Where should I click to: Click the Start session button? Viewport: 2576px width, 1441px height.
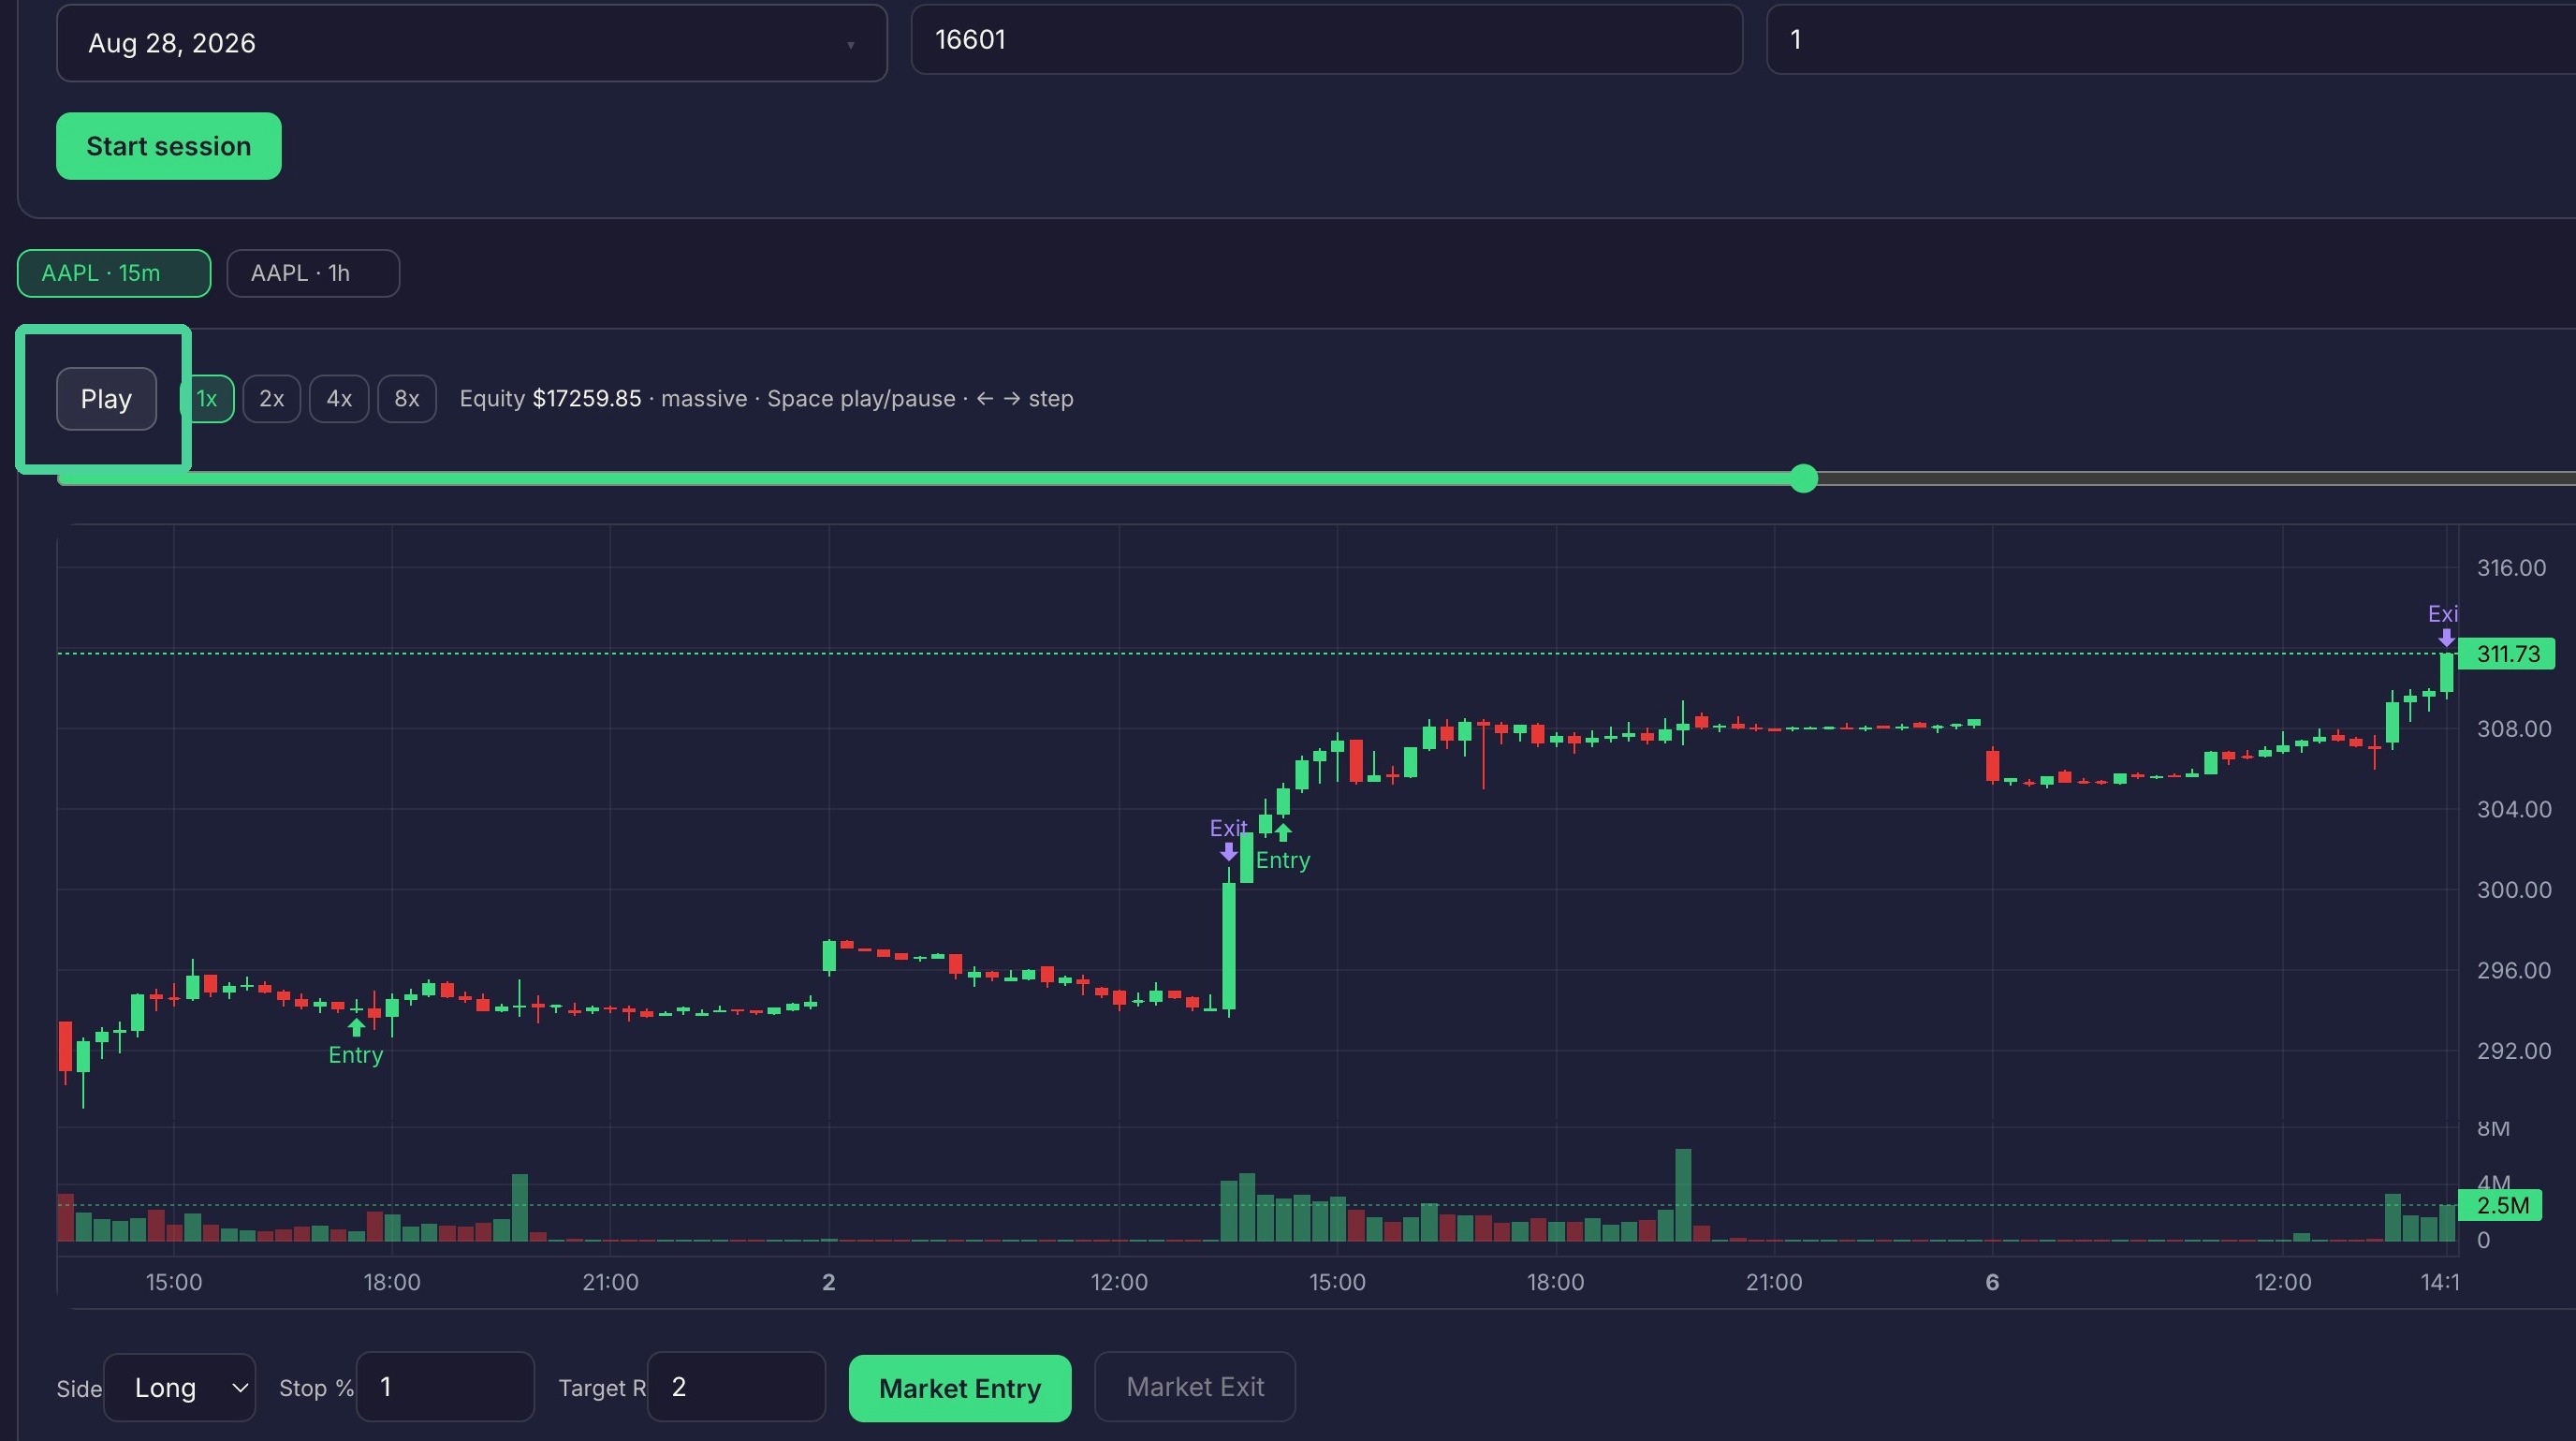(x=169, y=146)
